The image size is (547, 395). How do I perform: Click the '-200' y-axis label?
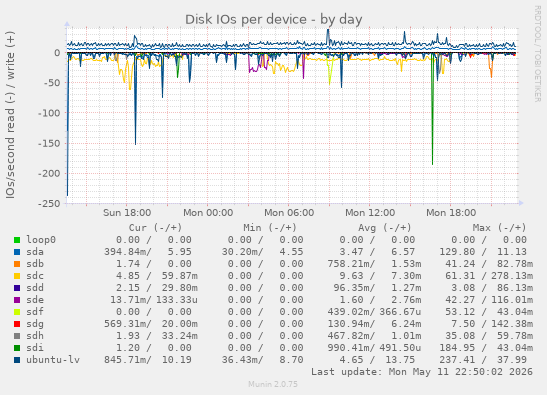coord(49,173)
